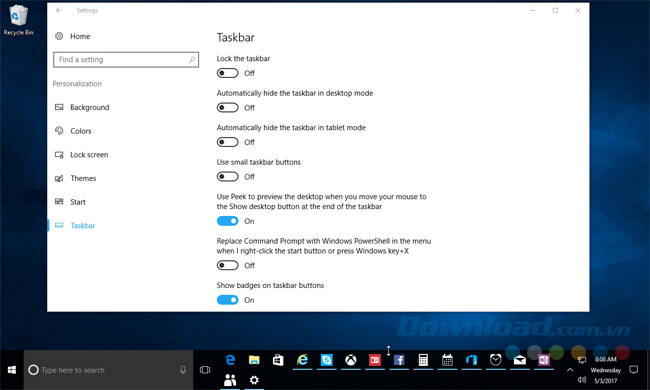This screenshot has width=650, height=390.
Task: Enable Use small taskbar buttons
Action: (x=228, y=177)
